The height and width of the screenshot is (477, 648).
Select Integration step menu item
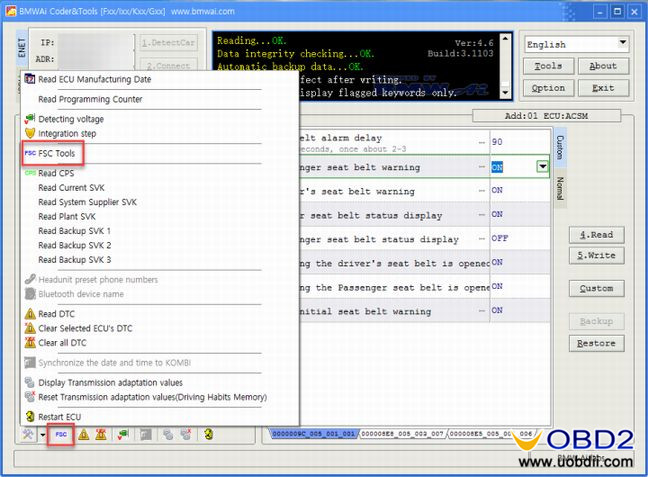click(x=67, y=134)
